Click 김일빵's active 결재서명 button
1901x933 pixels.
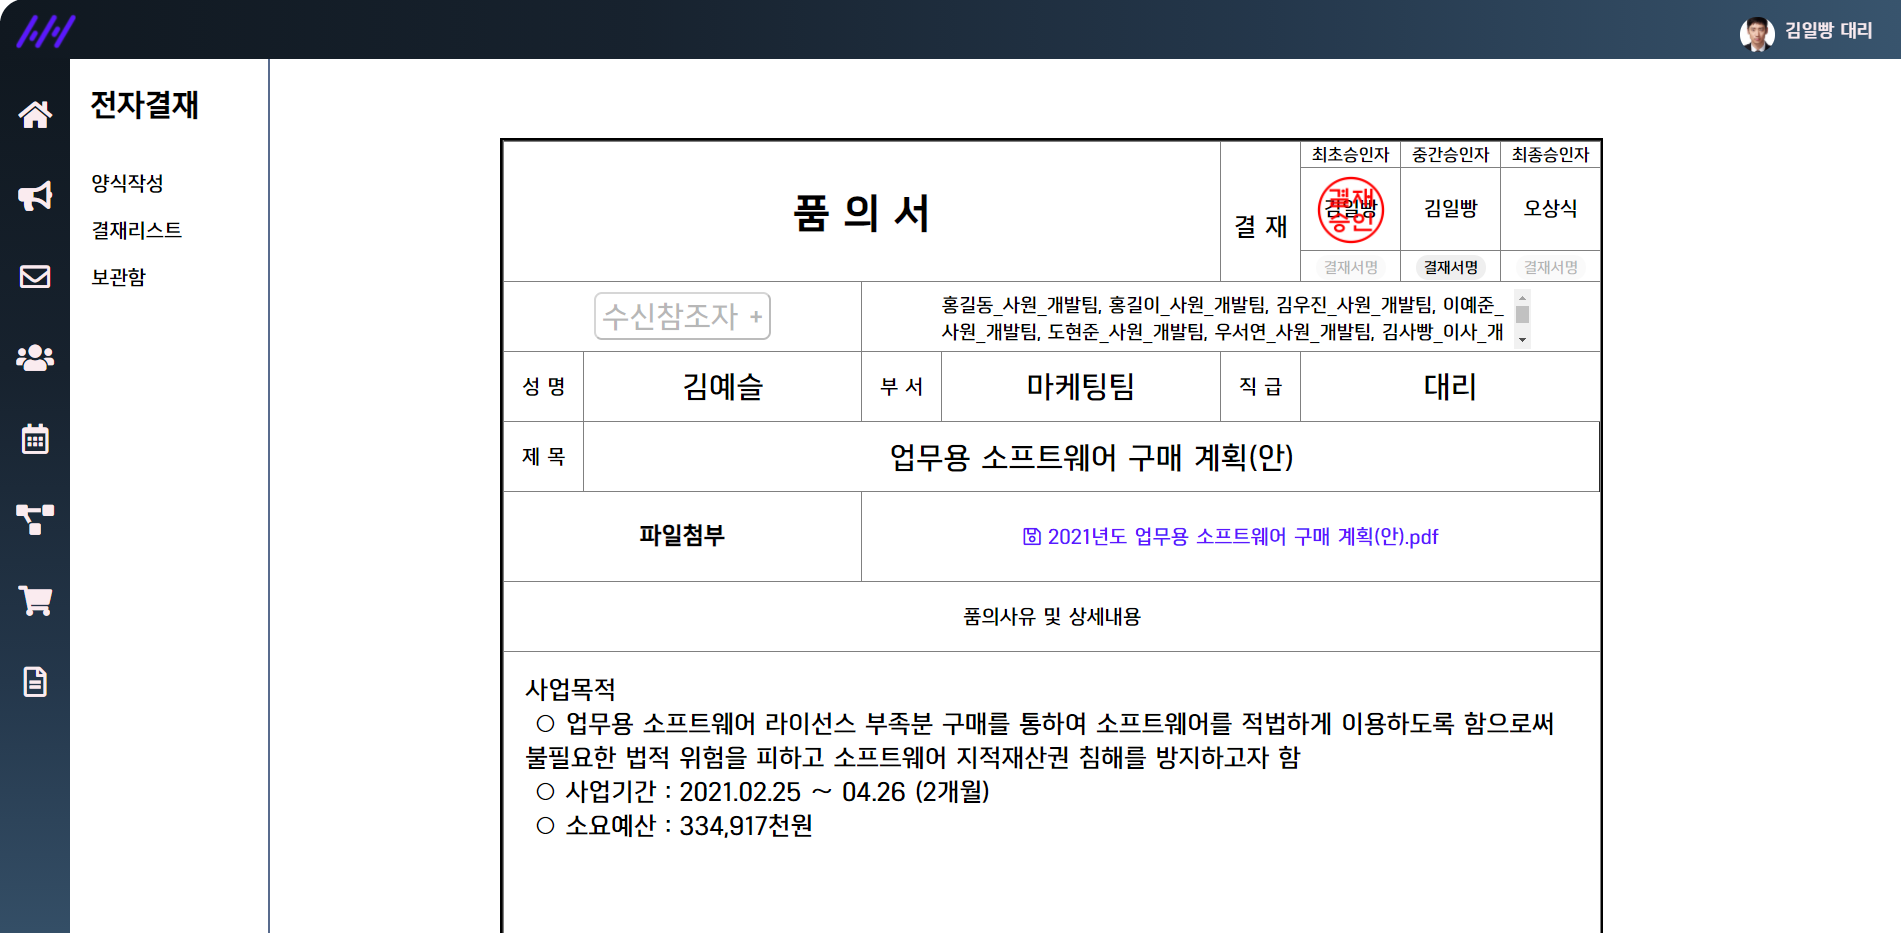pyautogui.click(x=1450, y=267)
